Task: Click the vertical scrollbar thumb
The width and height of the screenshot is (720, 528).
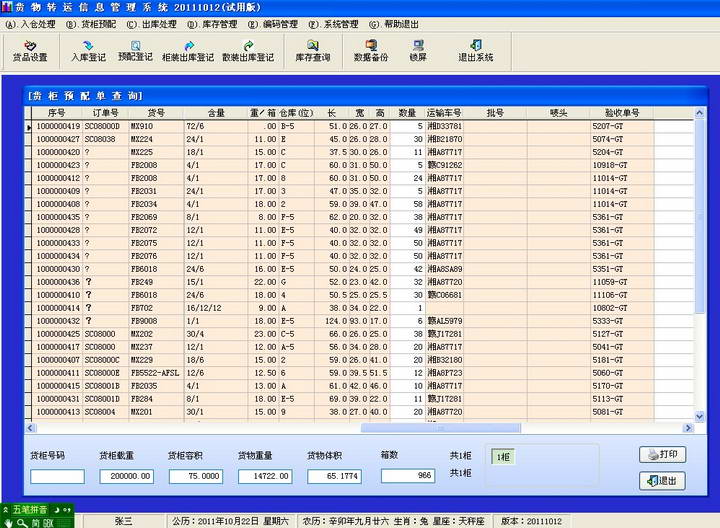Action: pos(699,216)
